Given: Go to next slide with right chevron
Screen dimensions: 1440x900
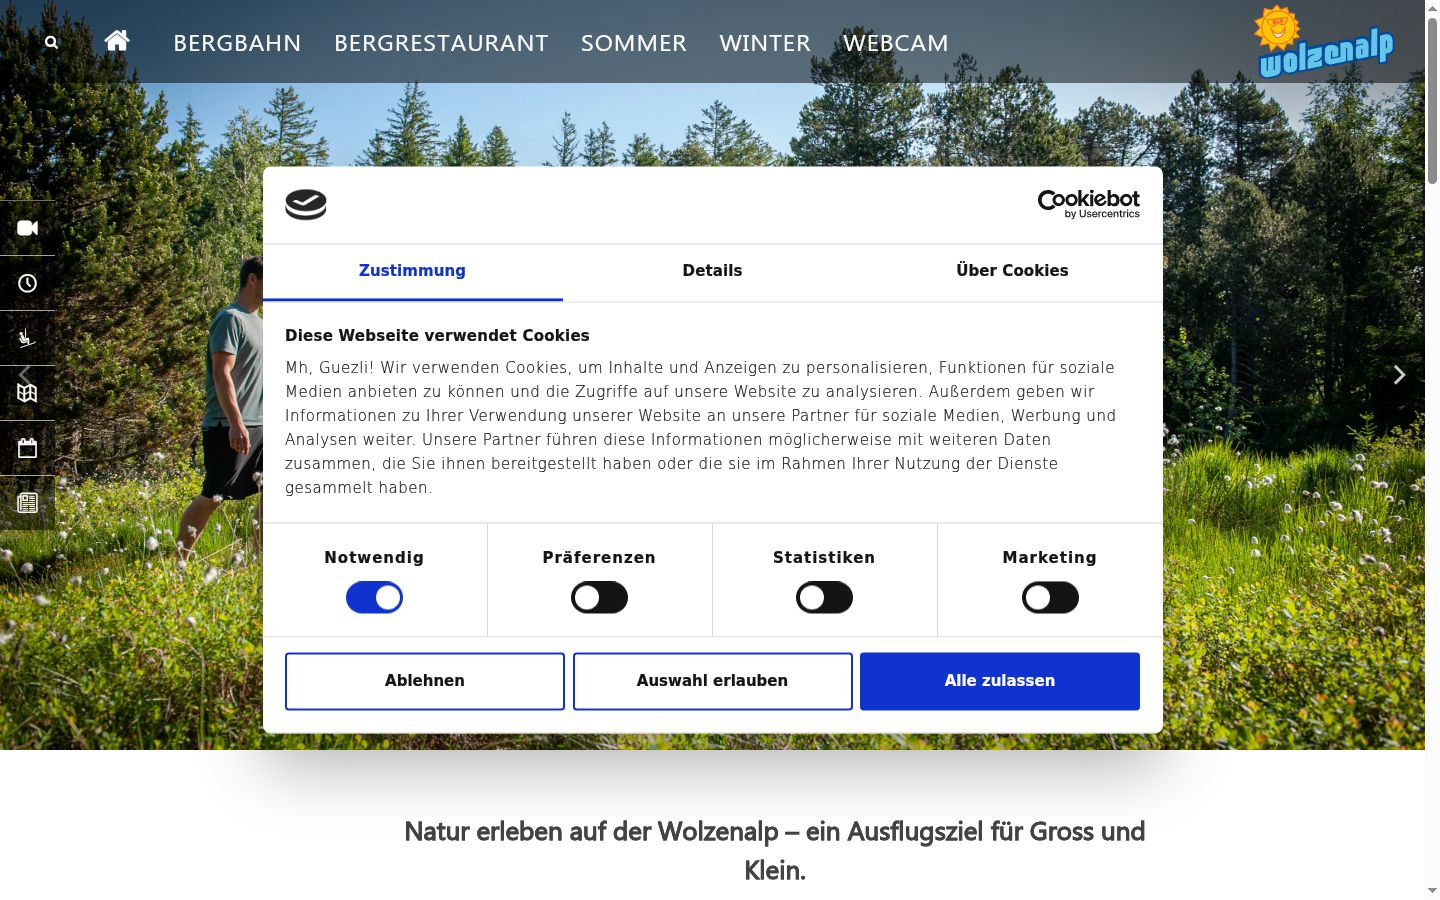Looking at the screenshot, I should pyautogui.click(x=1399, y=375).
